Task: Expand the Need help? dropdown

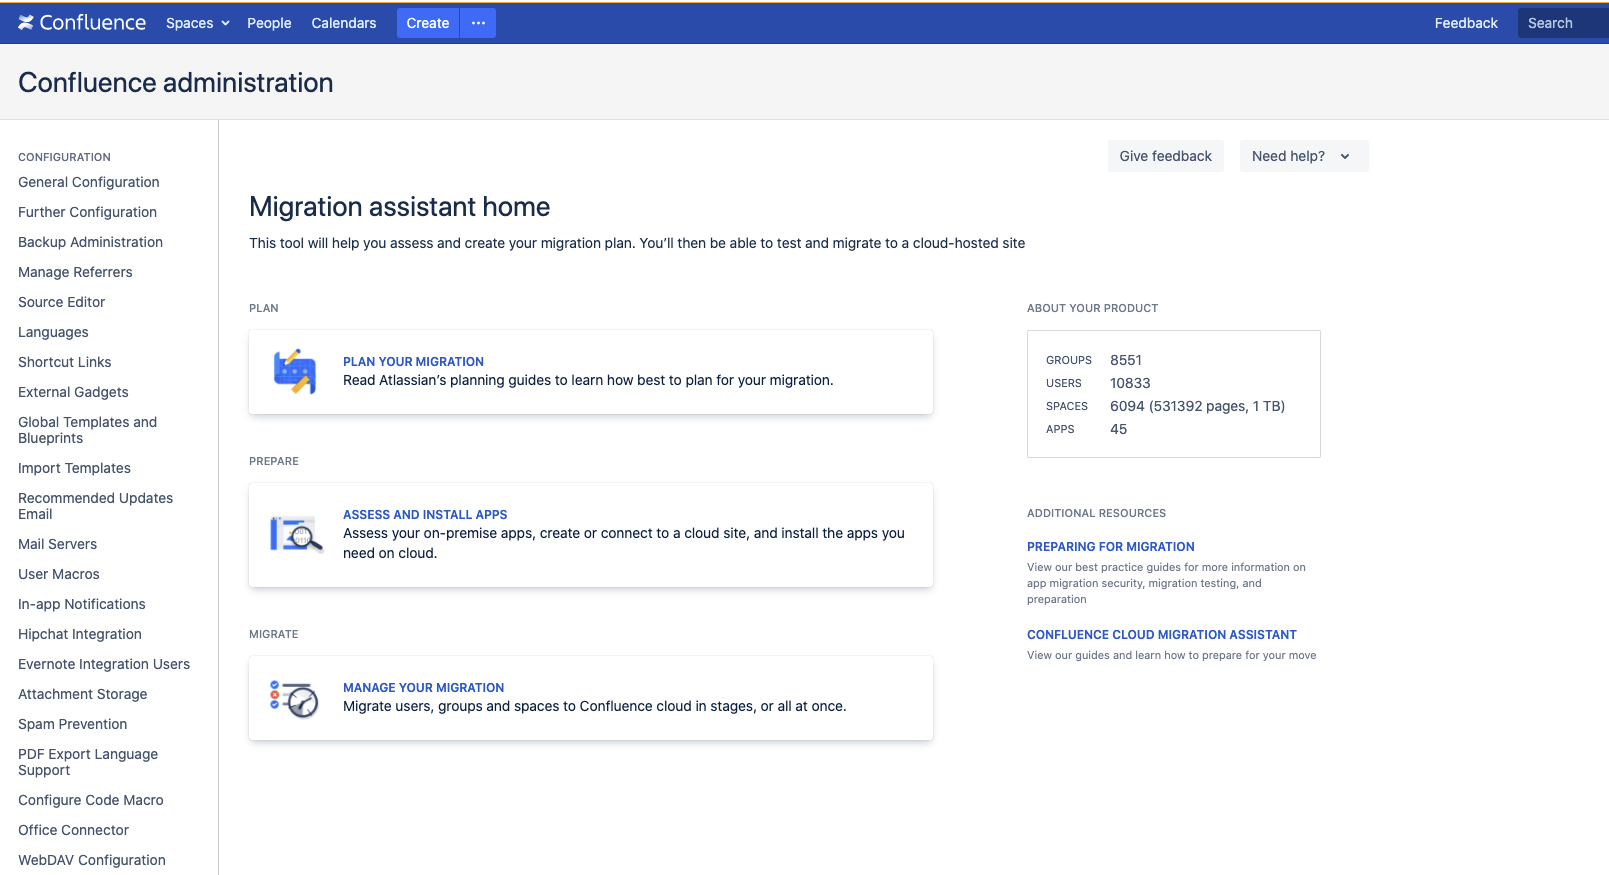Action: coord(1304,156)
